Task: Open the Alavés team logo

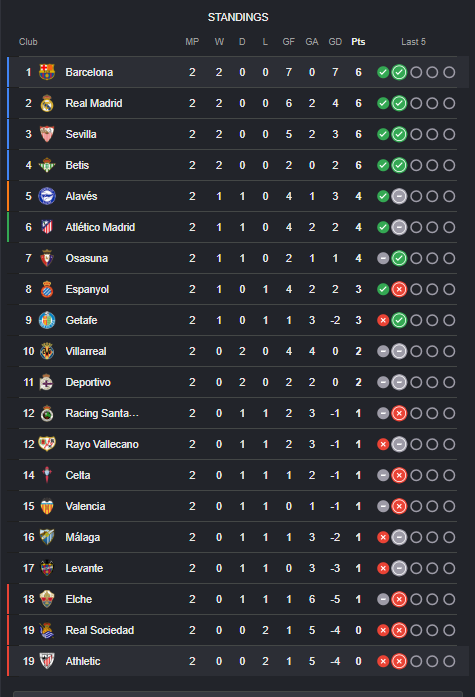Action: coord(47,196)
